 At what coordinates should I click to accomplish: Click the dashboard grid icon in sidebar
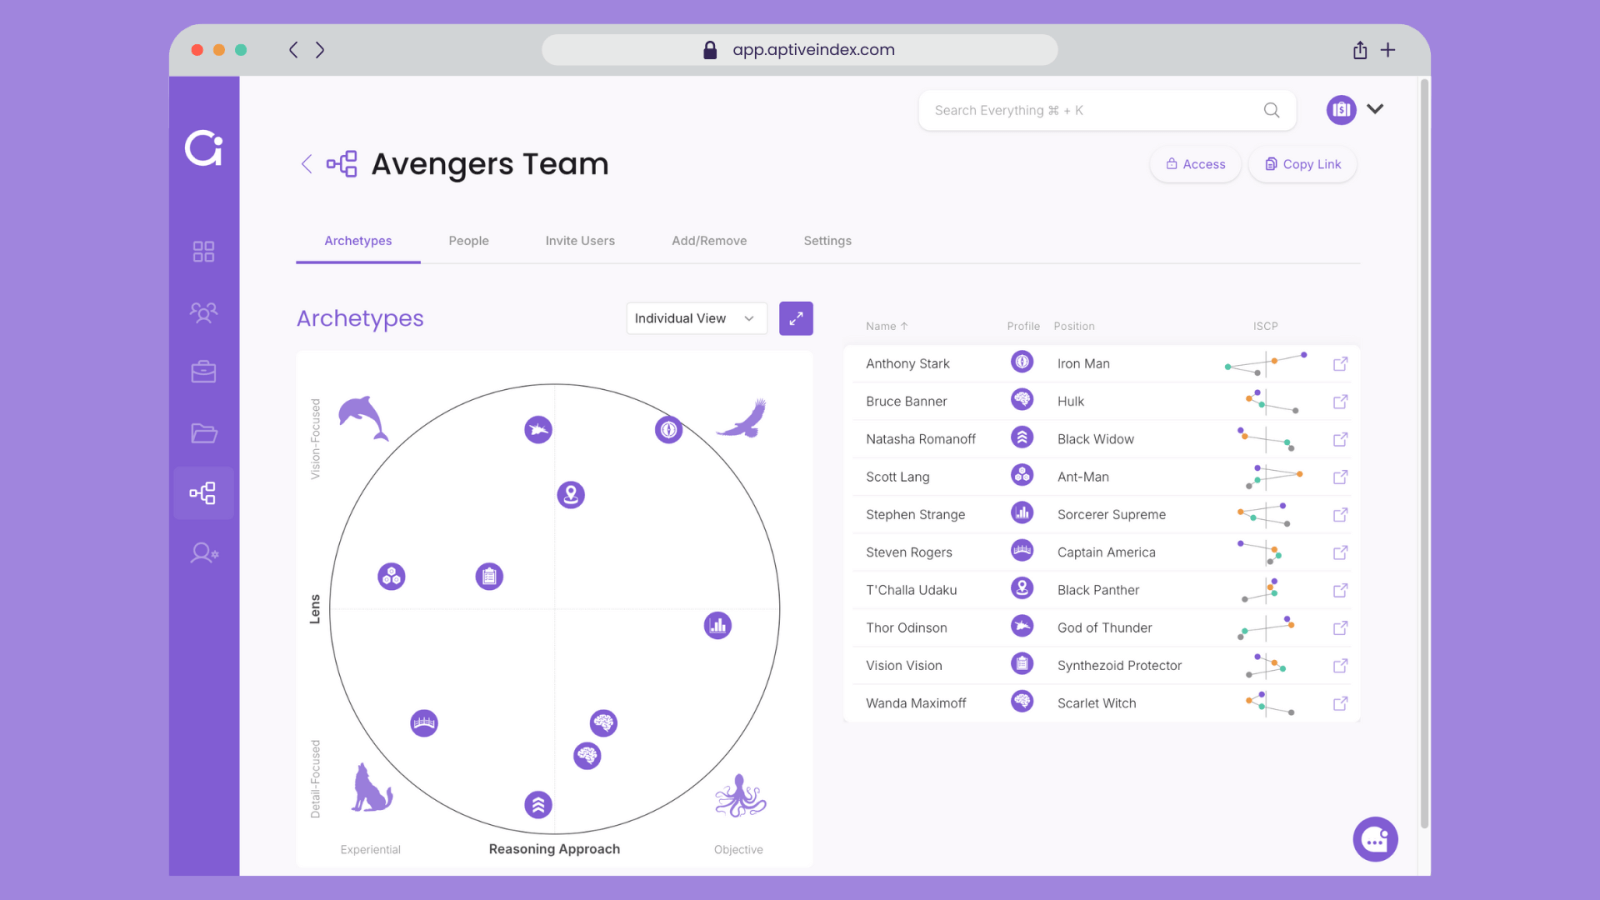(x=203, y=251)
